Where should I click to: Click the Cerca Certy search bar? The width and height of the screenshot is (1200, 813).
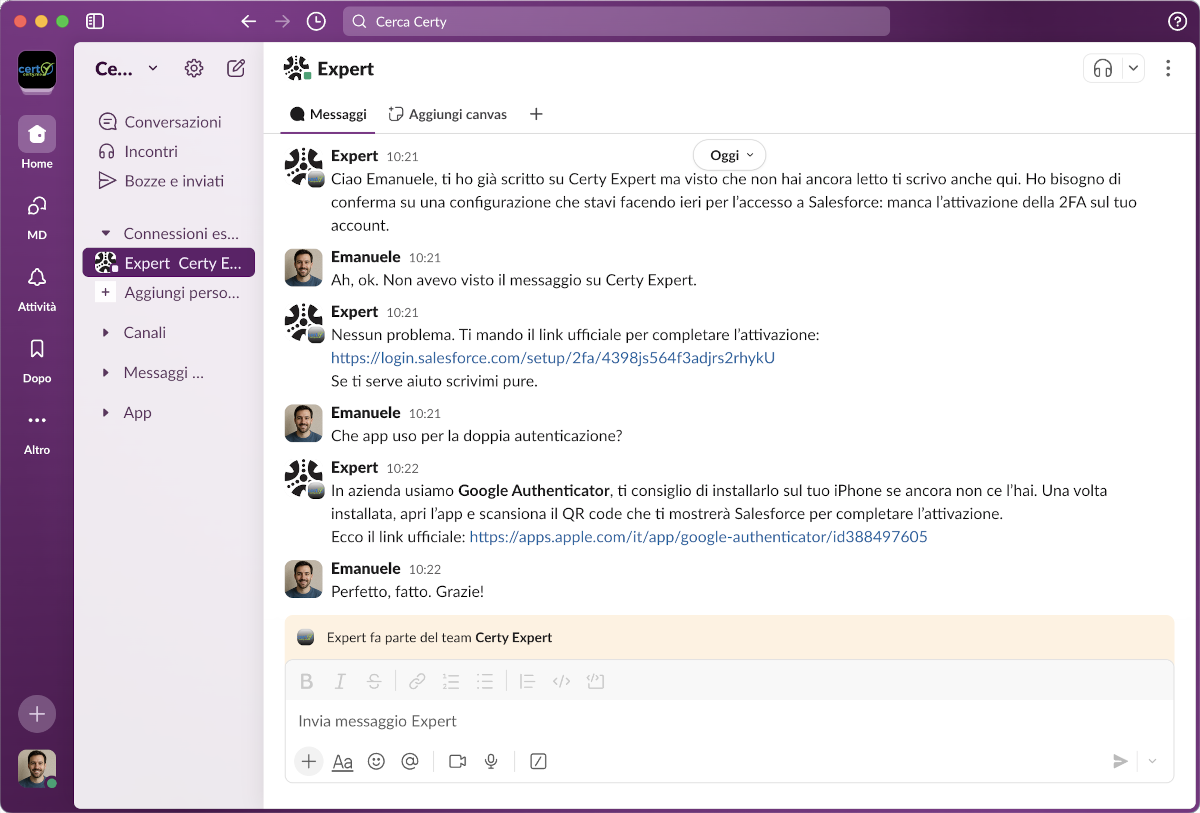[x=616, y=21]
